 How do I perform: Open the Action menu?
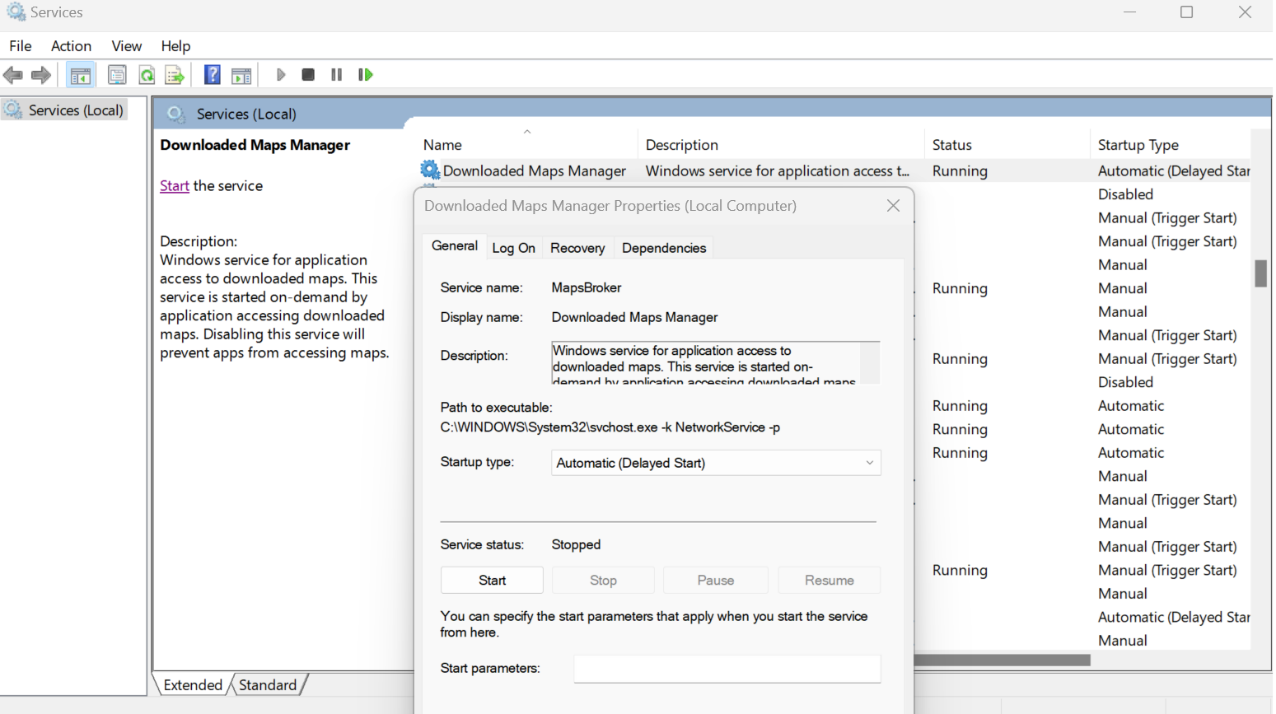coord(71,46)
